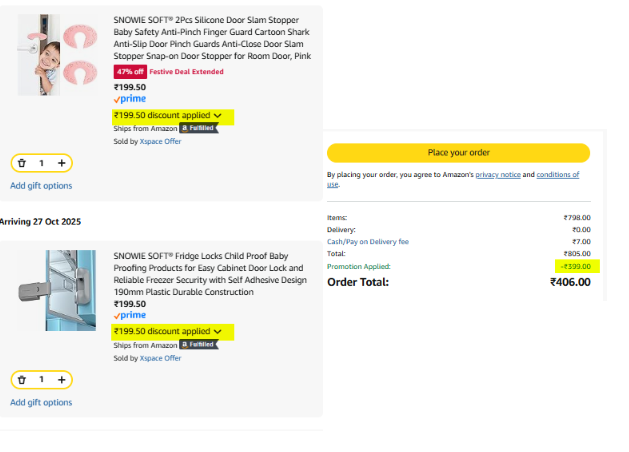Add gift options for Fridge Locks

pyautogui.click(x=41, y=402)
